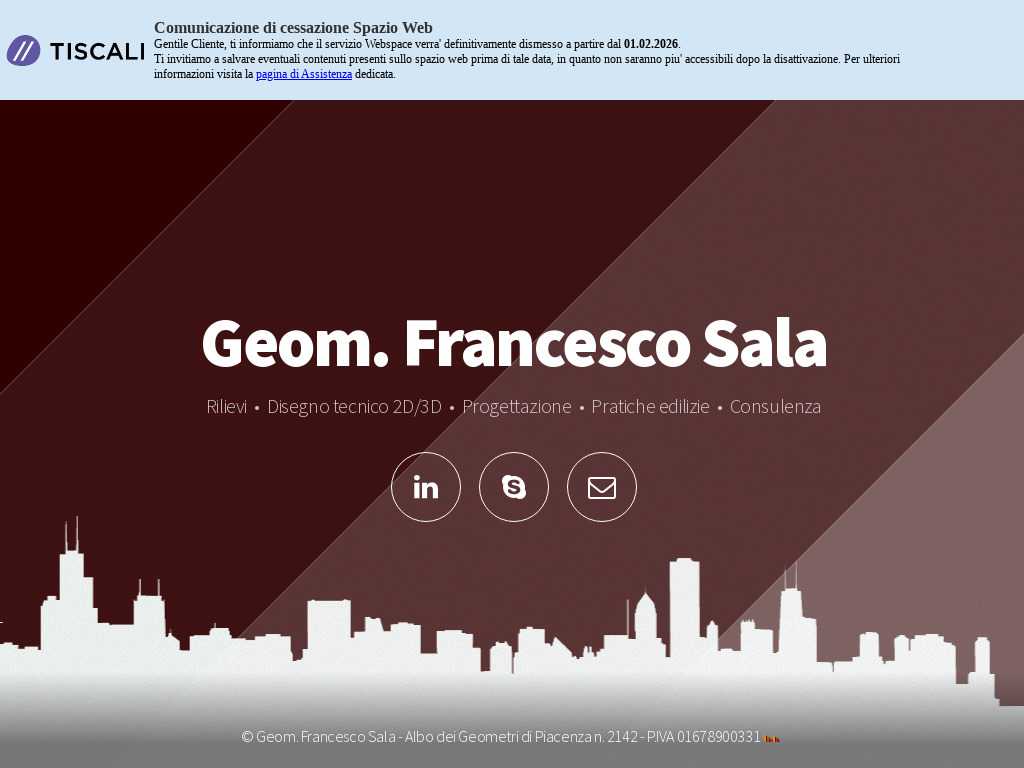
Task: Click the 'Pratiche edilizie' text
Action: tap(650, 407)
